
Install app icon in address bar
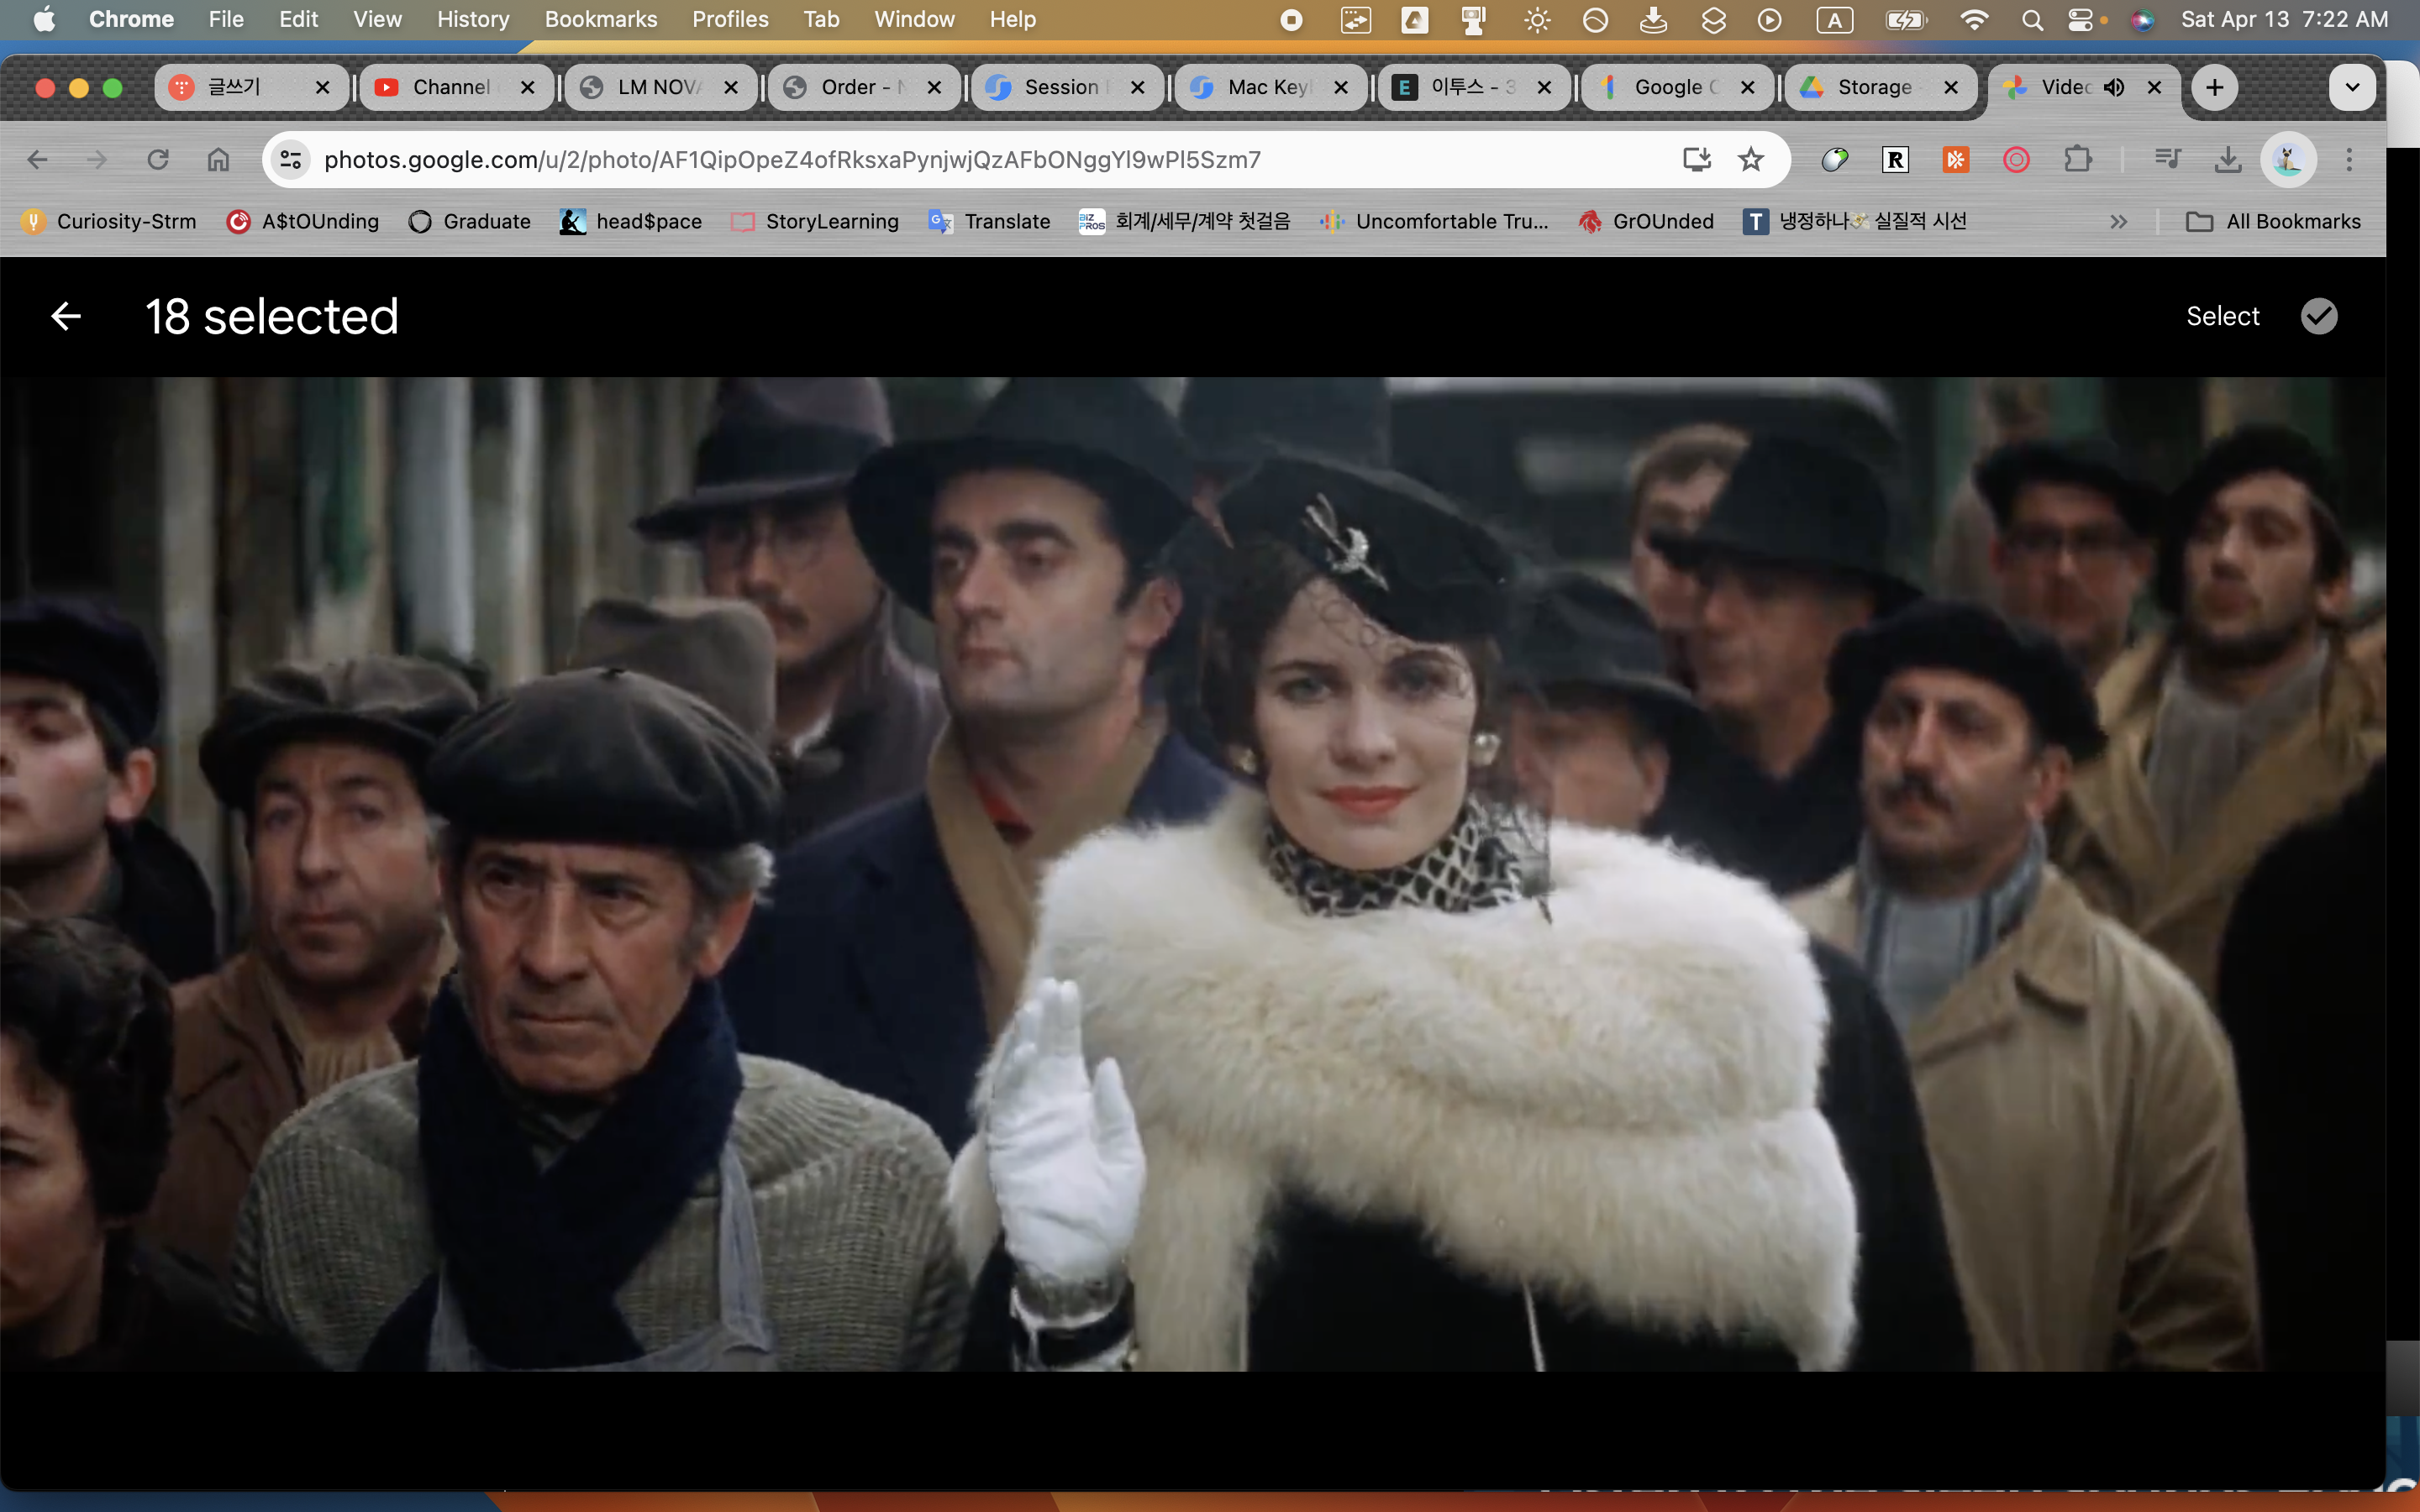(1696, 159)
